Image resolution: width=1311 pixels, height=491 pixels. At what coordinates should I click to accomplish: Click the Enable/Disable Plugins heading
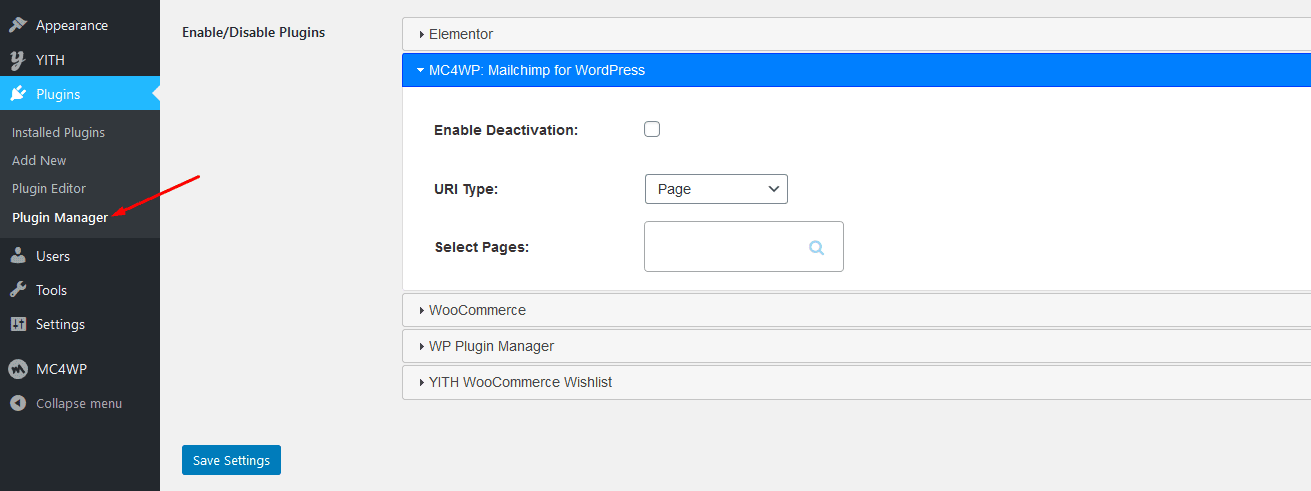click(x=254, y=32)
